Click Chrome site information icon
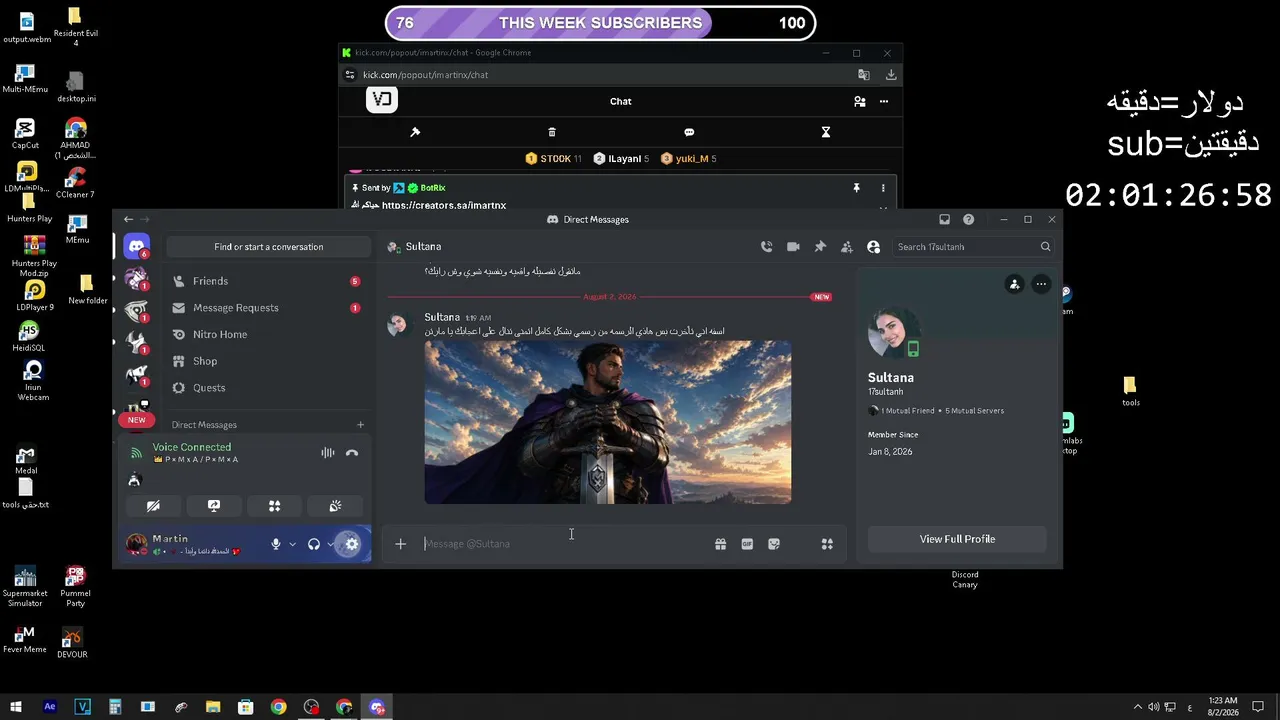 click(x=350, y=75)
